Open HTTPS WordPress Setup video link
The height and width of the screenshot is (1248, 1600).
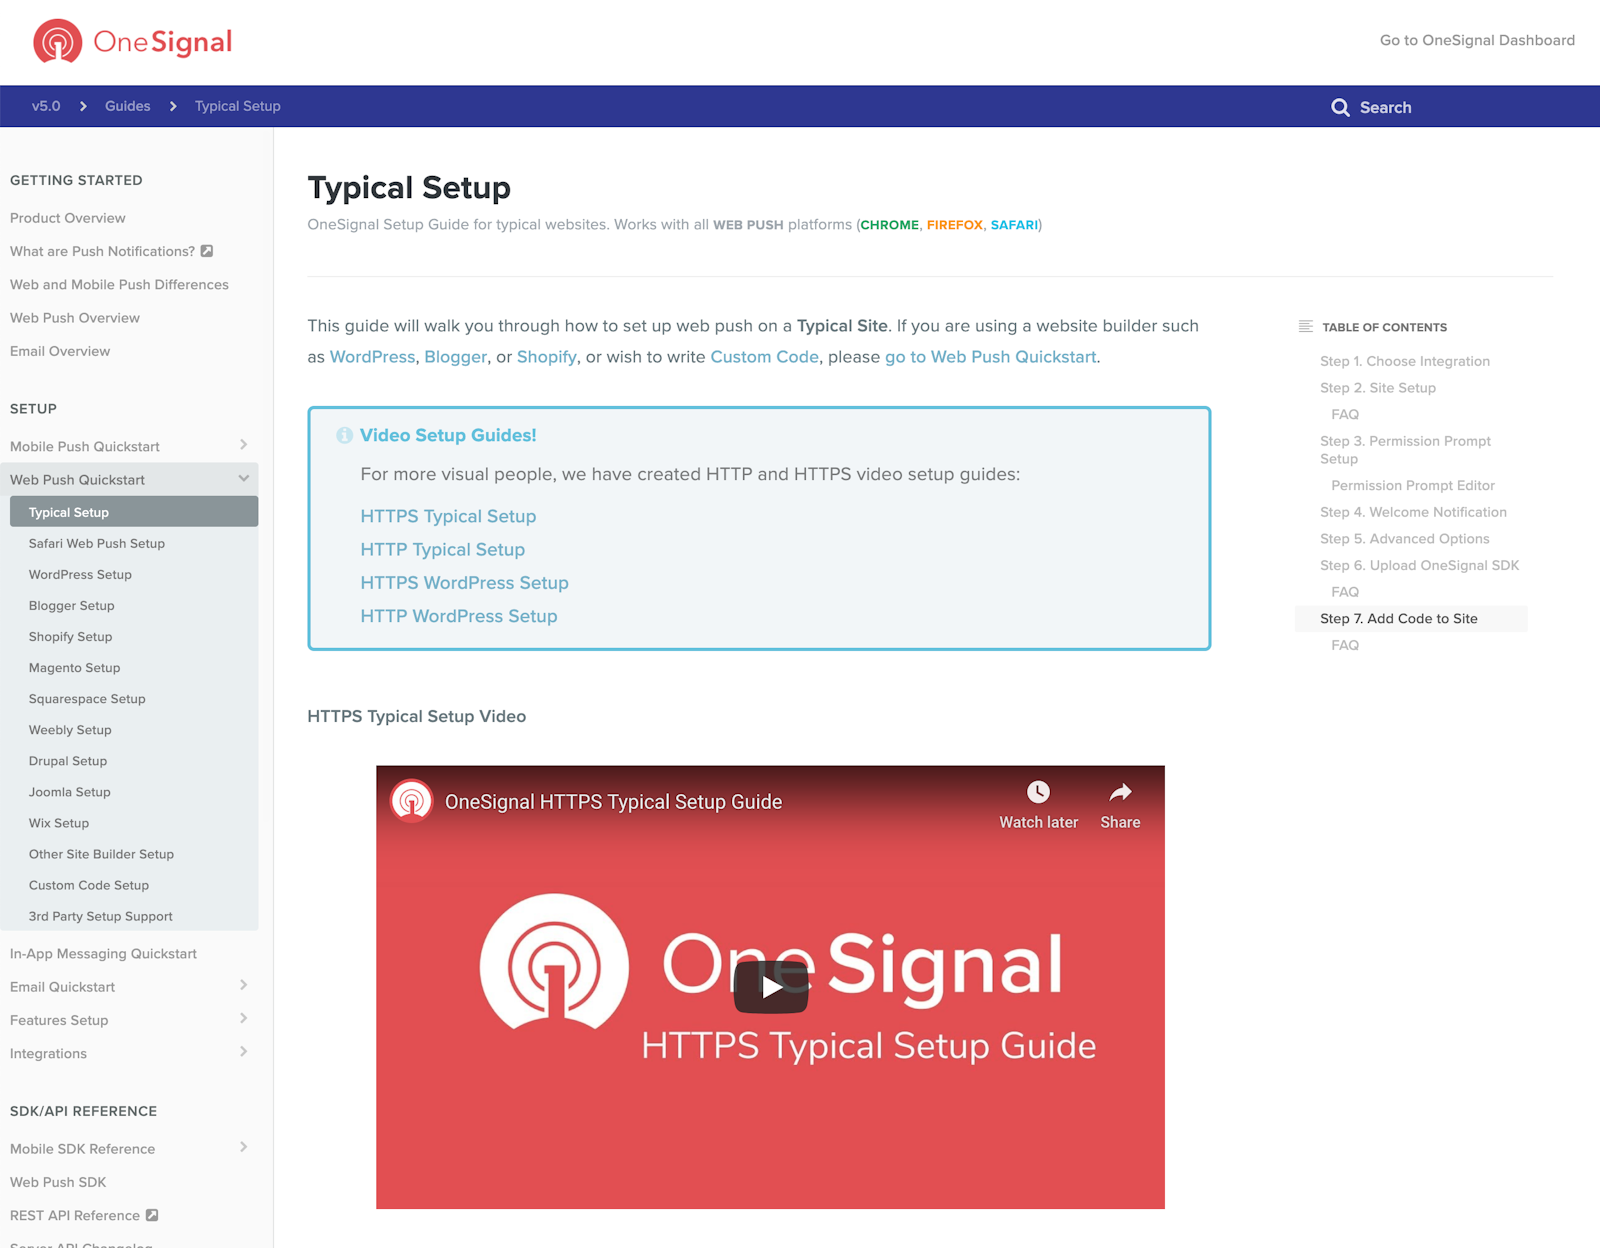tap(464, 582)
